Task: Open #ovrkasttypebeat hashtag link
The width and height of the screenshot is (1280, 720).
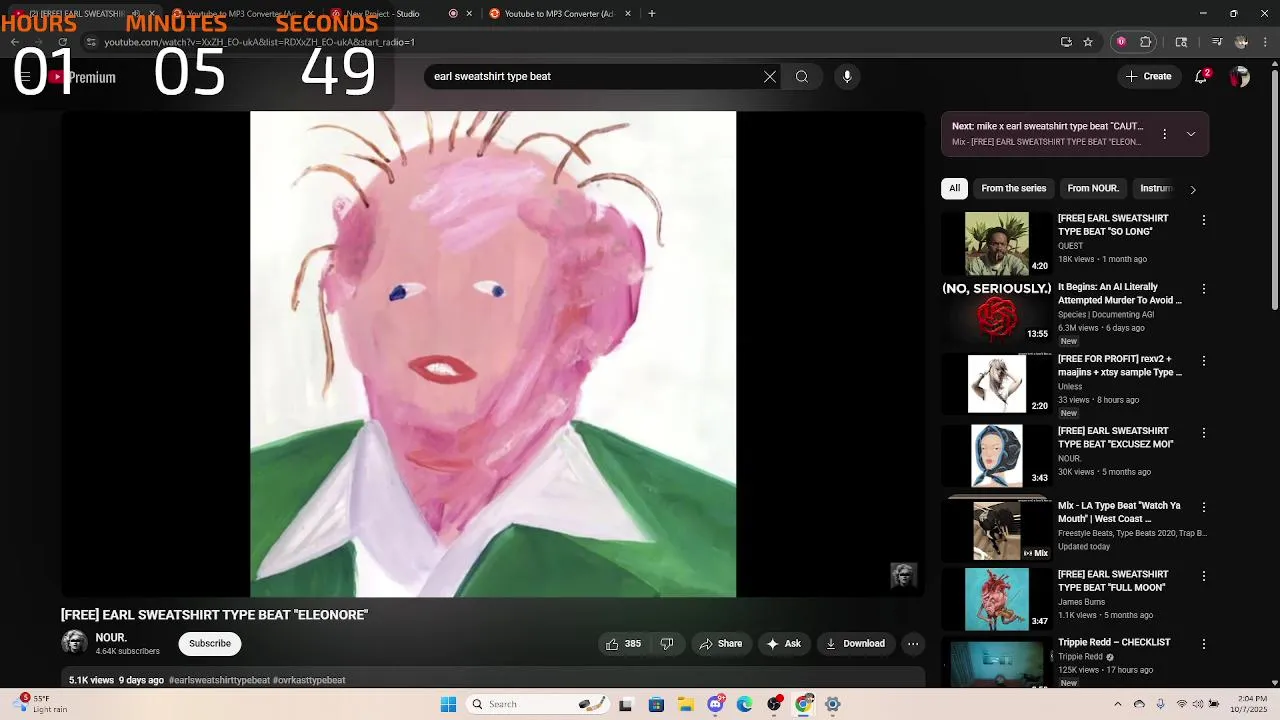Action: (309, 680)
